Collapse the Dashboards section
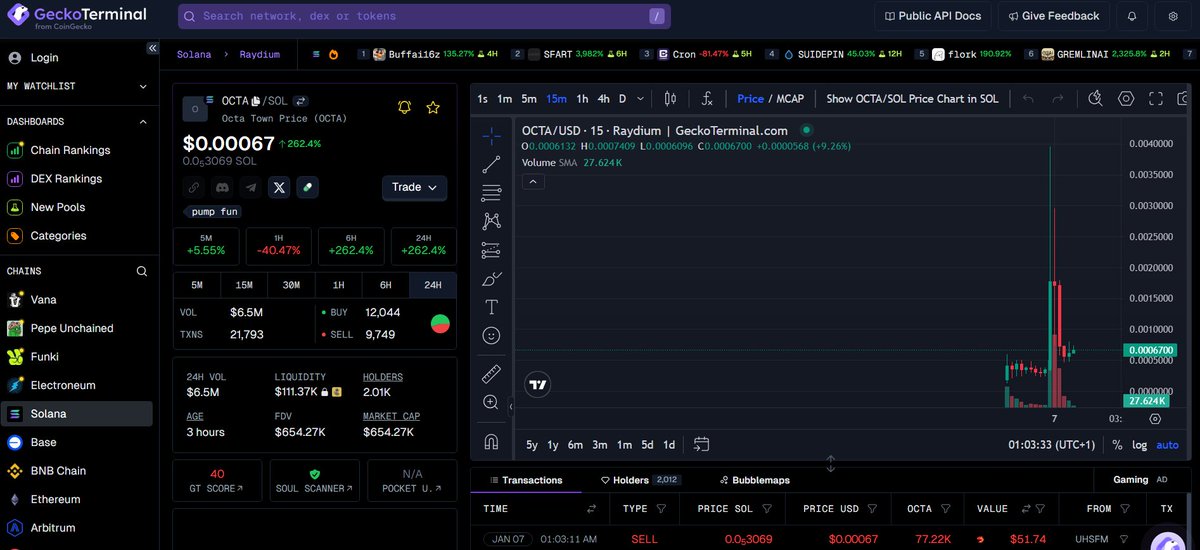1200x550 pixels. [x=142, y=122]
